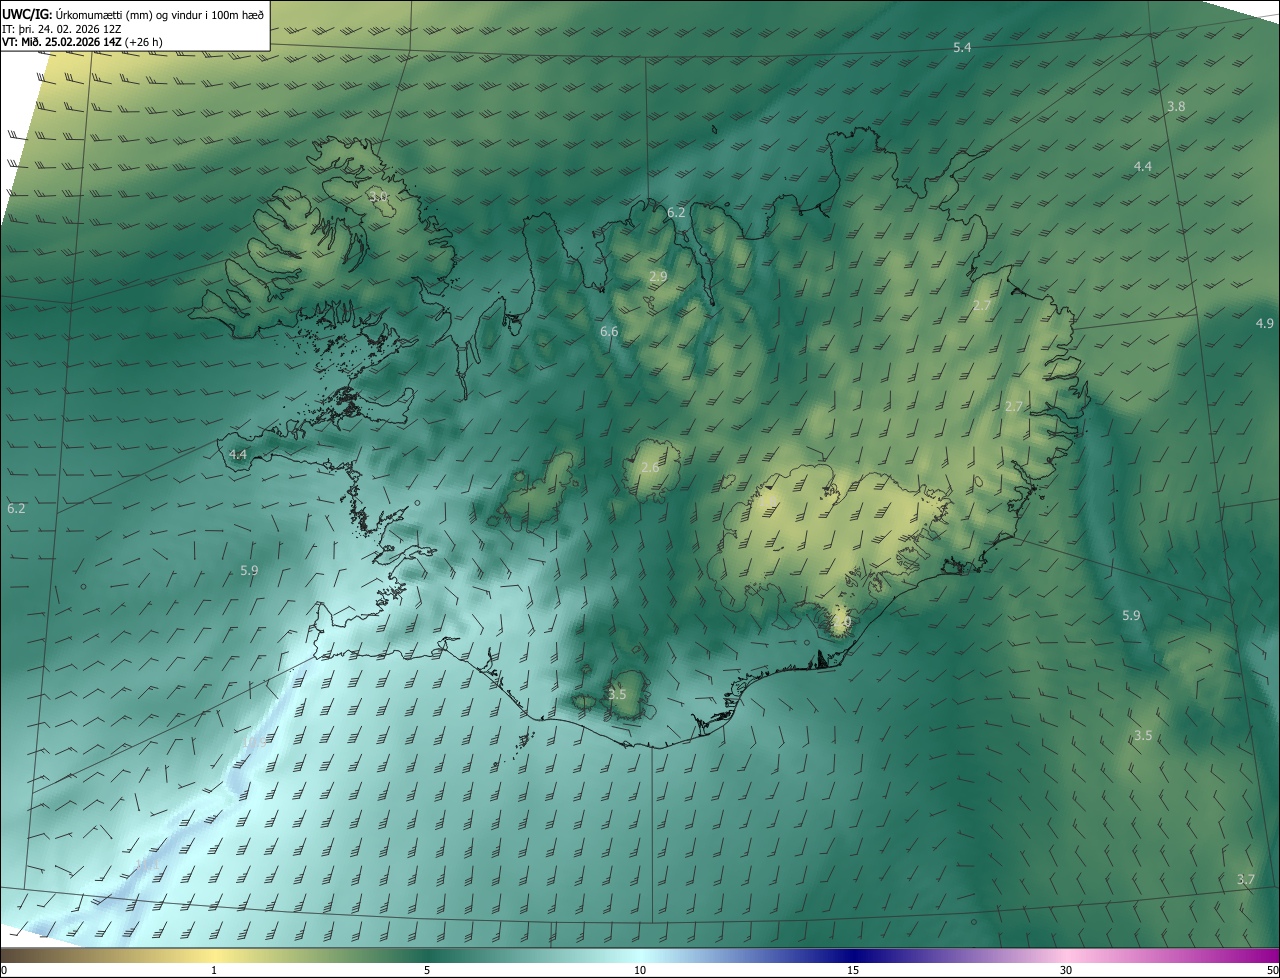Screen dimensions: 1280x978
Task: Click the 5.4 value label on the map
Action: [962, 48]
